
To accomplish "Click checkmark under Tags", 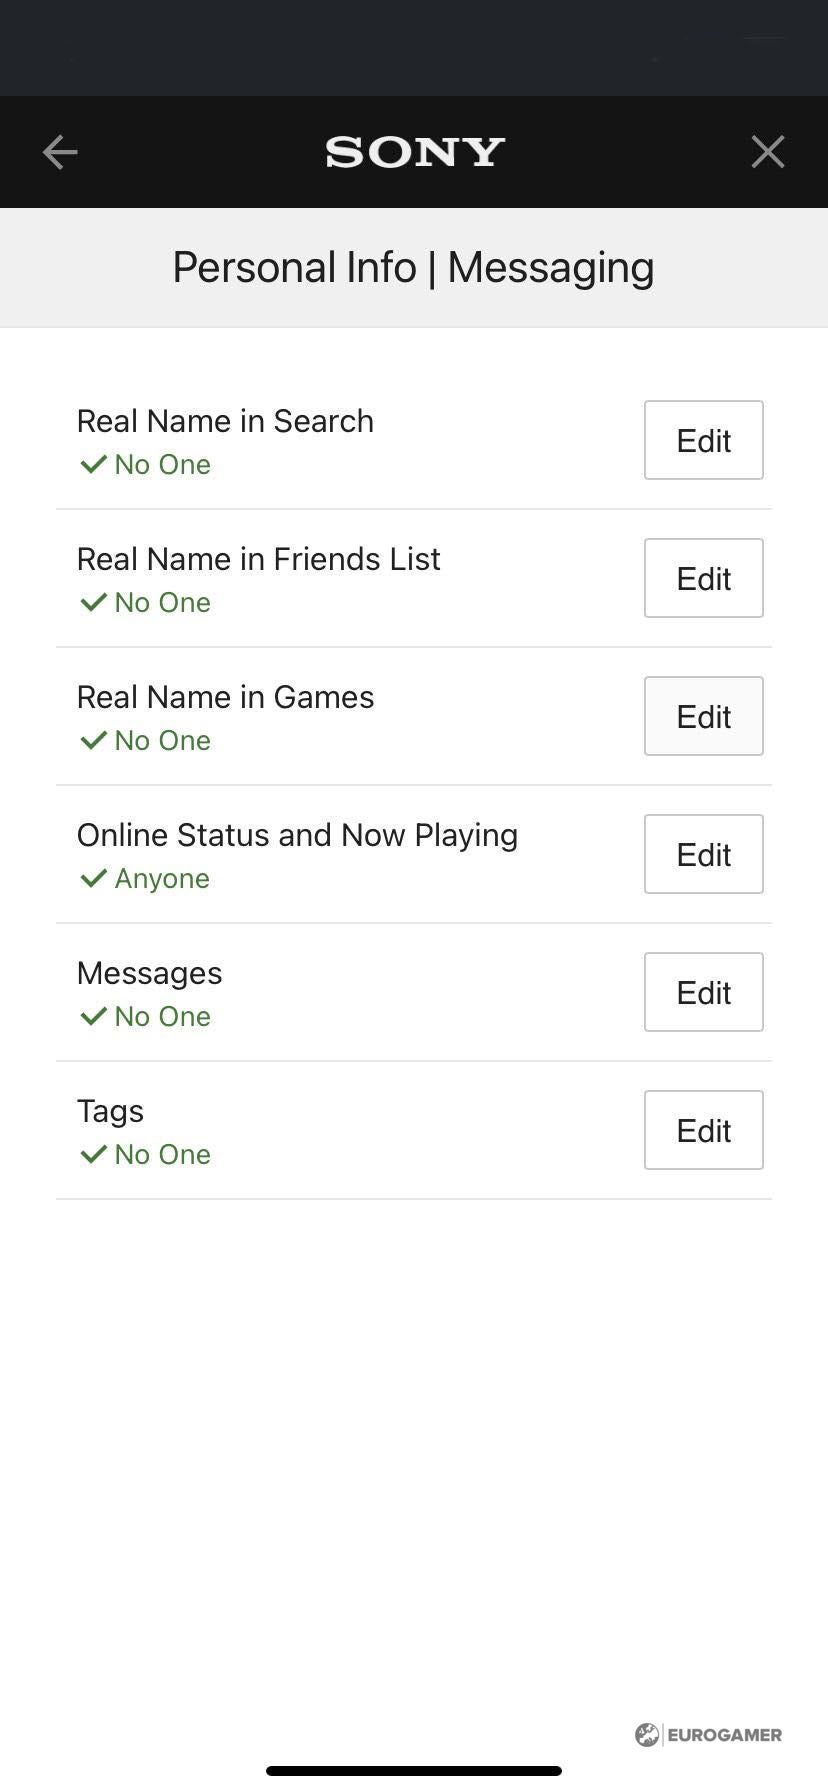I will point(93,1154).
